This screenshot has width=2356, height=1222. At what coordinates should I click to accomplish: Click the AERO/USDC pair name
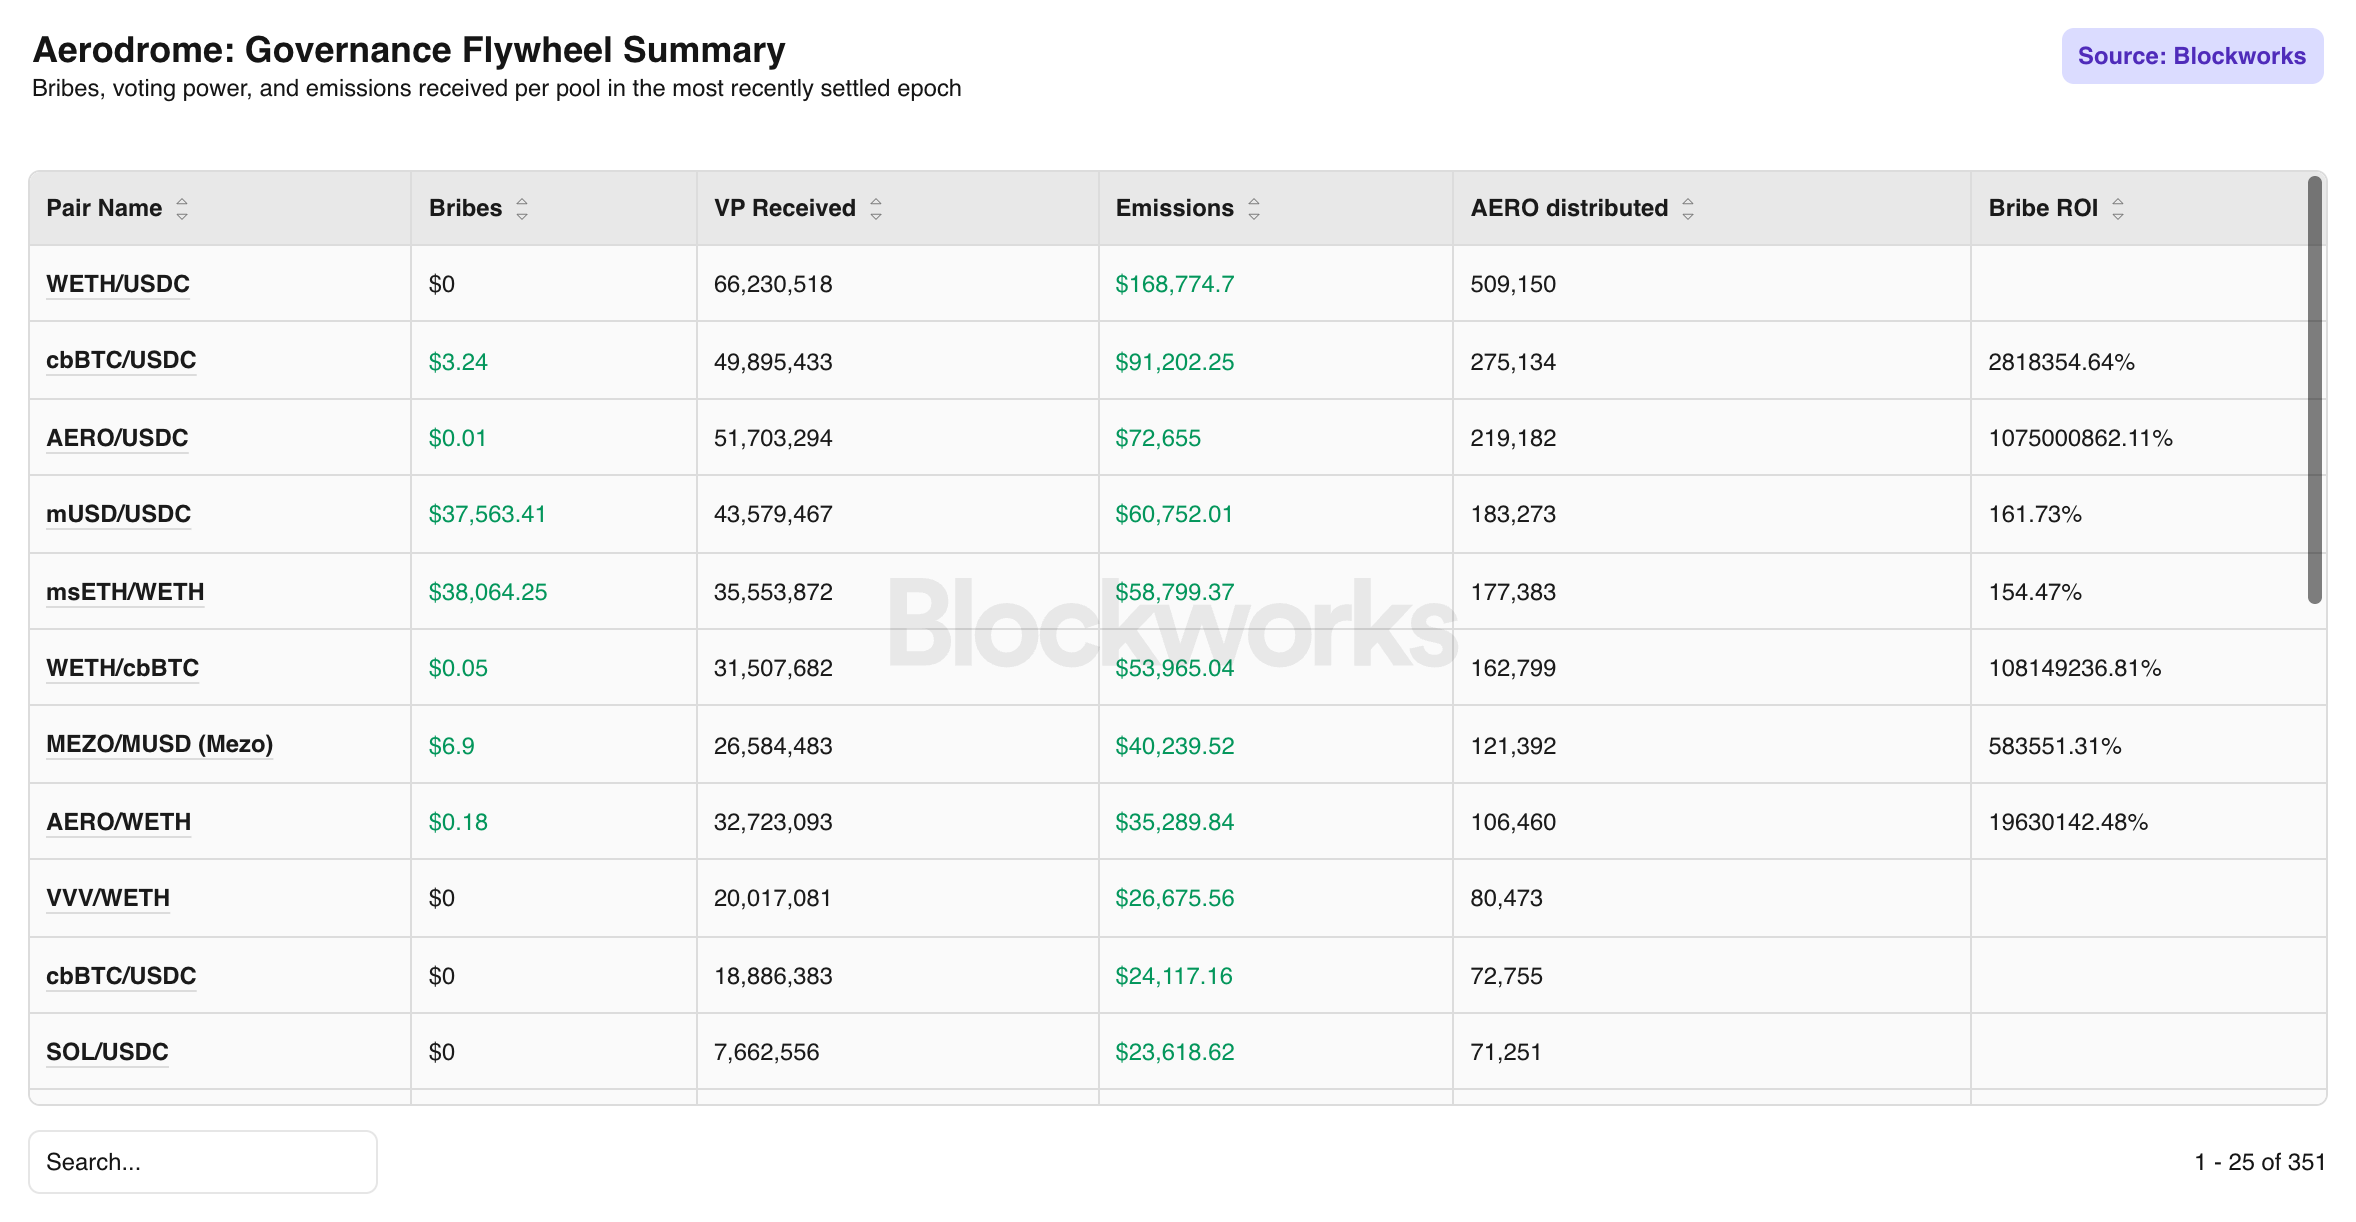[x=117, y=438]
